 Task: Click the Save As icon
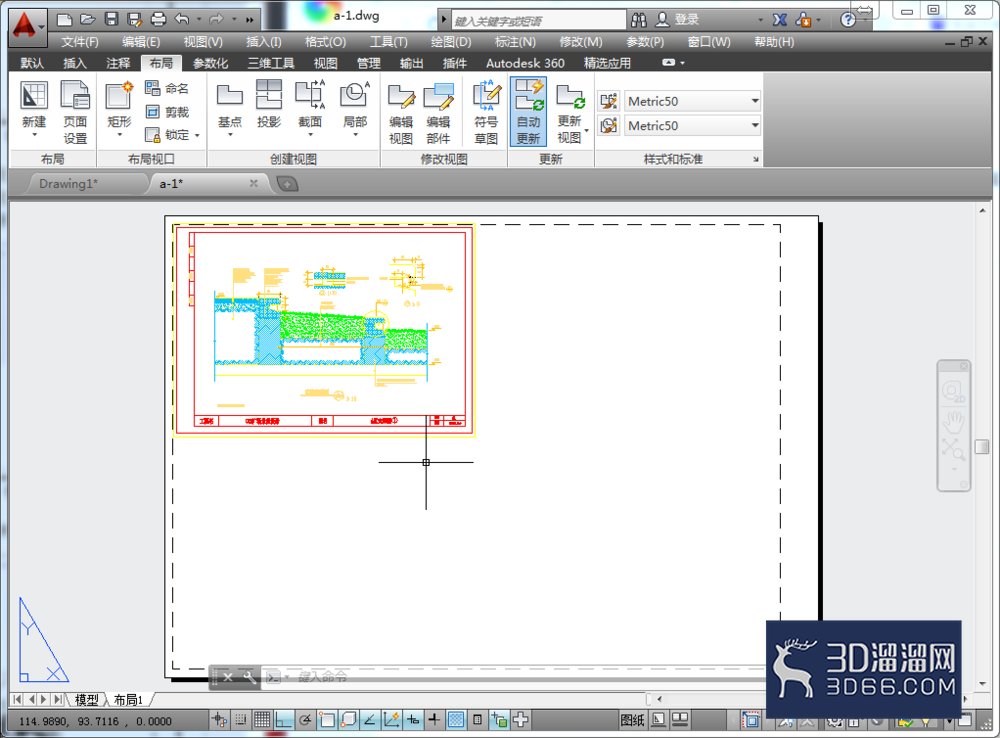coord(134,19)
